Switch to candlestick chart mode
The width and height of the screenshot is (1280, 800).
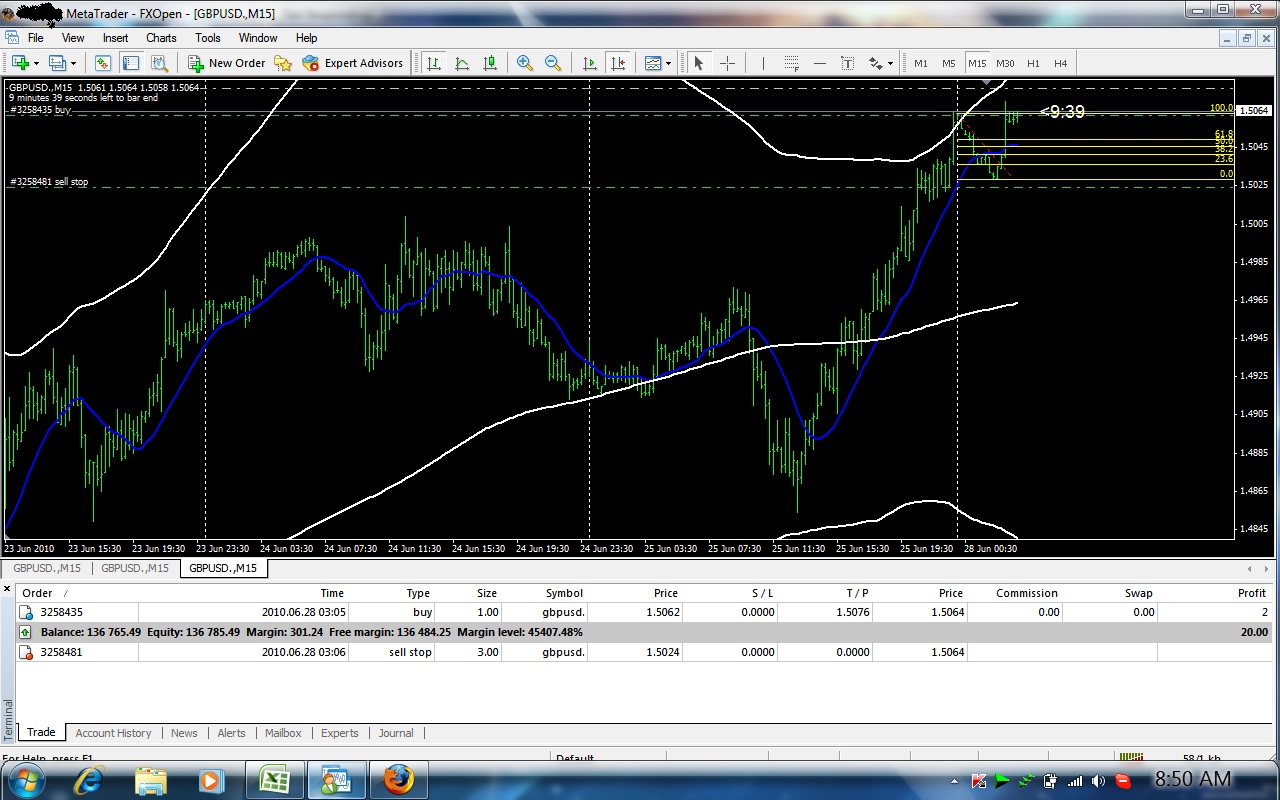point(490,63)
